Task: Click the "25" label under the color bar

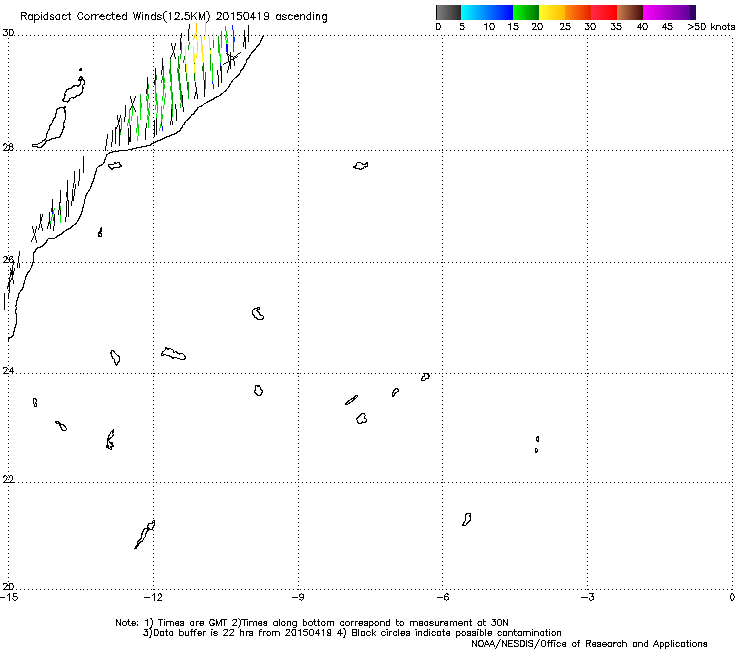Action: (565, 27)
